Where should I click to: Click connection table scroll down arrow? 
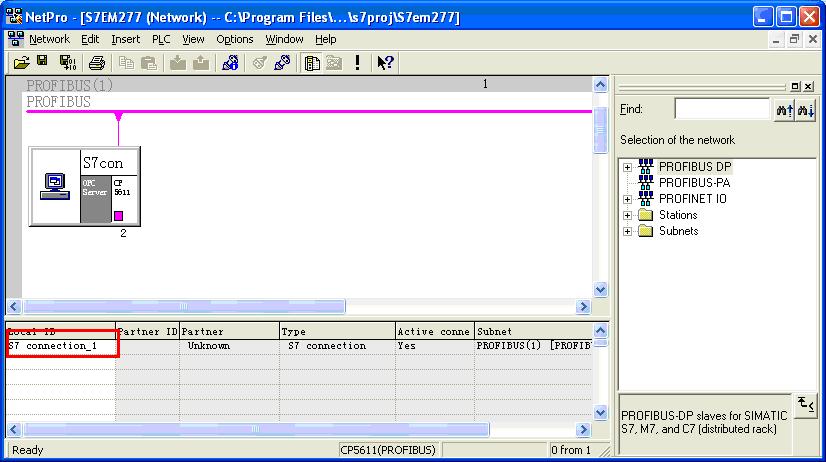601,413
